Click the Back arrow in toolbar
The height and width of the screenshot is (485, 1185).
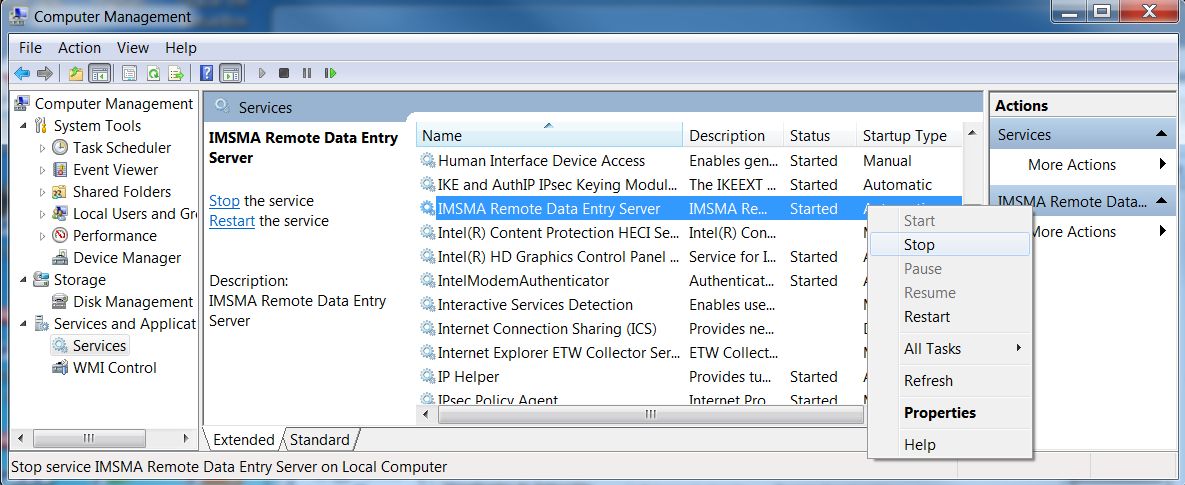(x=21, y=73)
